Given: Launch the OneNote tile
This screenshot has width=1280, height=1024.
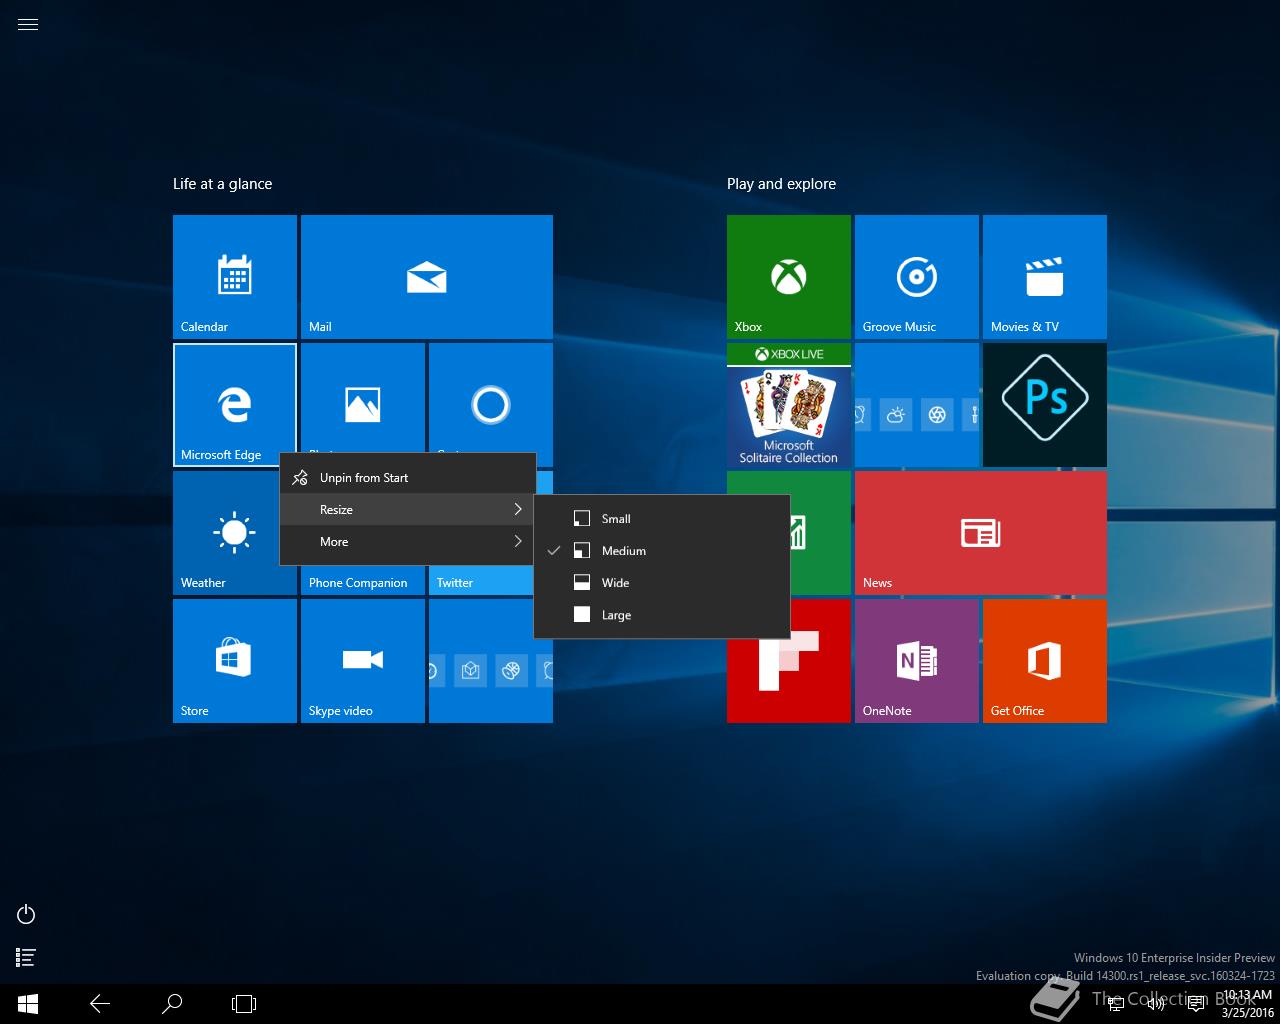Looking at the screenshot, I should [917, 661].
